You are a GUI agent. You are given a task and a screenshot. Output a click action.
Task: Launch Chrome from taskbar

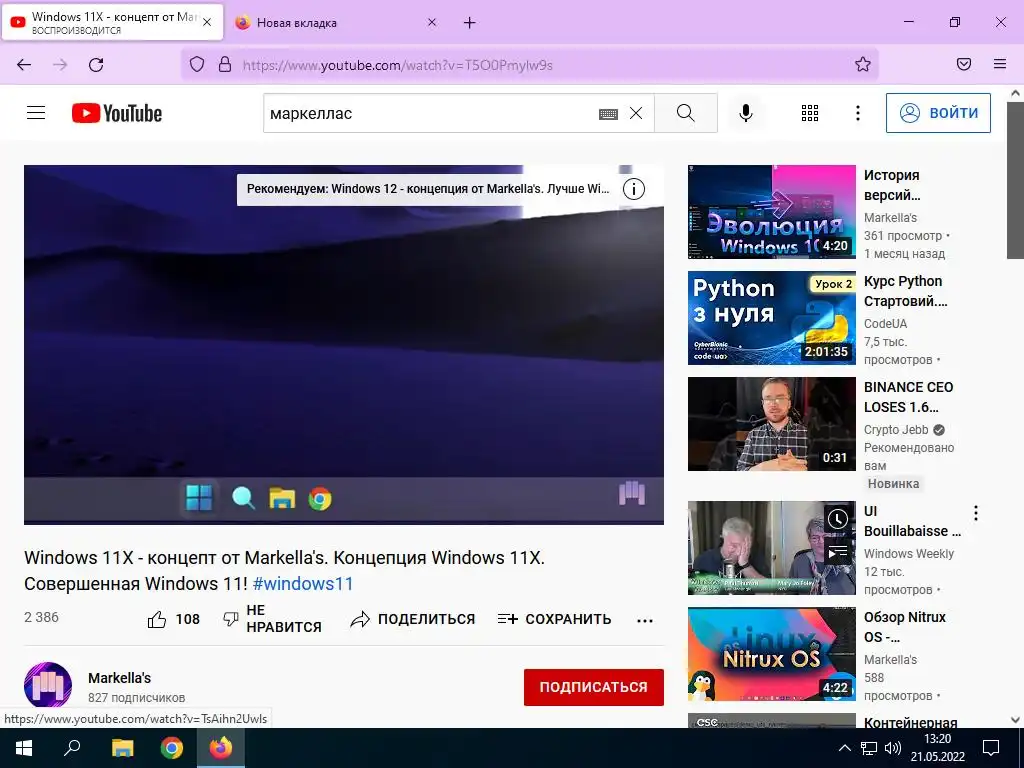click(x=172, y=748)
